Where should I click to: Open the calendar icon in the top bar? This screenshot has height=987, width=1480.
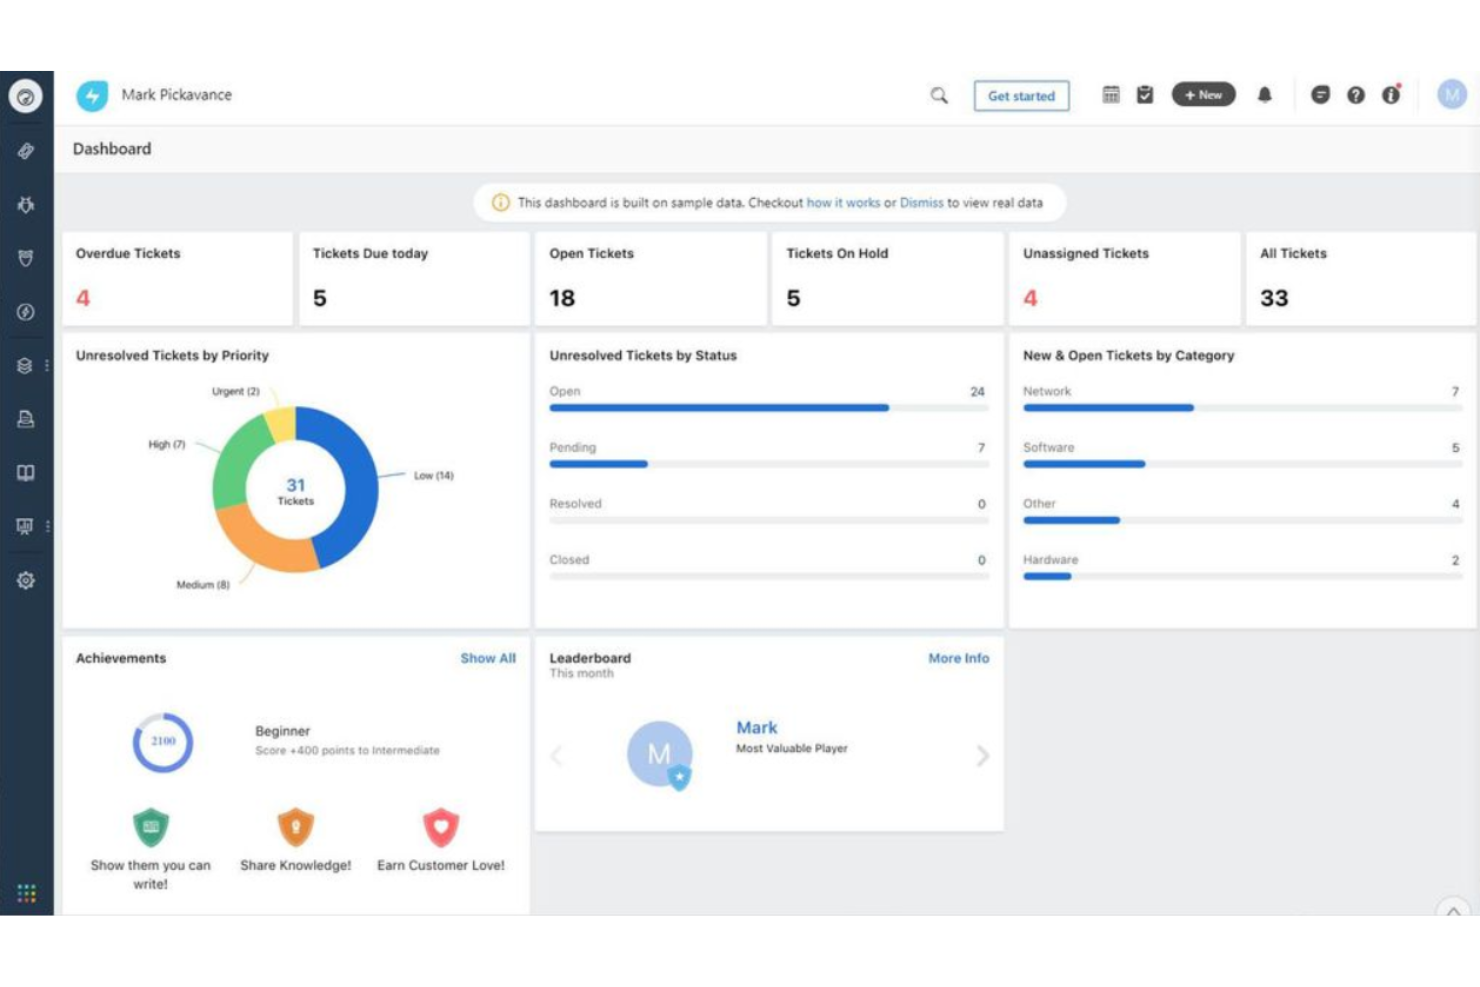click(1110, 93)
